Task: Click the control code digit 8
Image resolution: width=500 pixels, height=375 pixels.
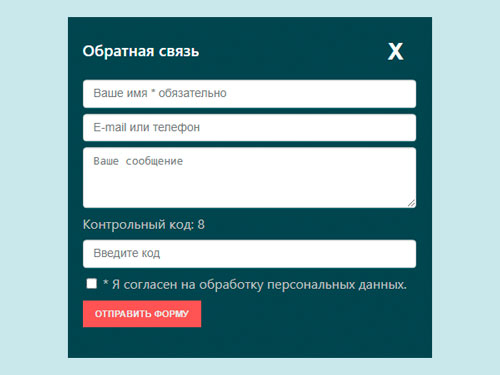Action: tap(201, 224)
